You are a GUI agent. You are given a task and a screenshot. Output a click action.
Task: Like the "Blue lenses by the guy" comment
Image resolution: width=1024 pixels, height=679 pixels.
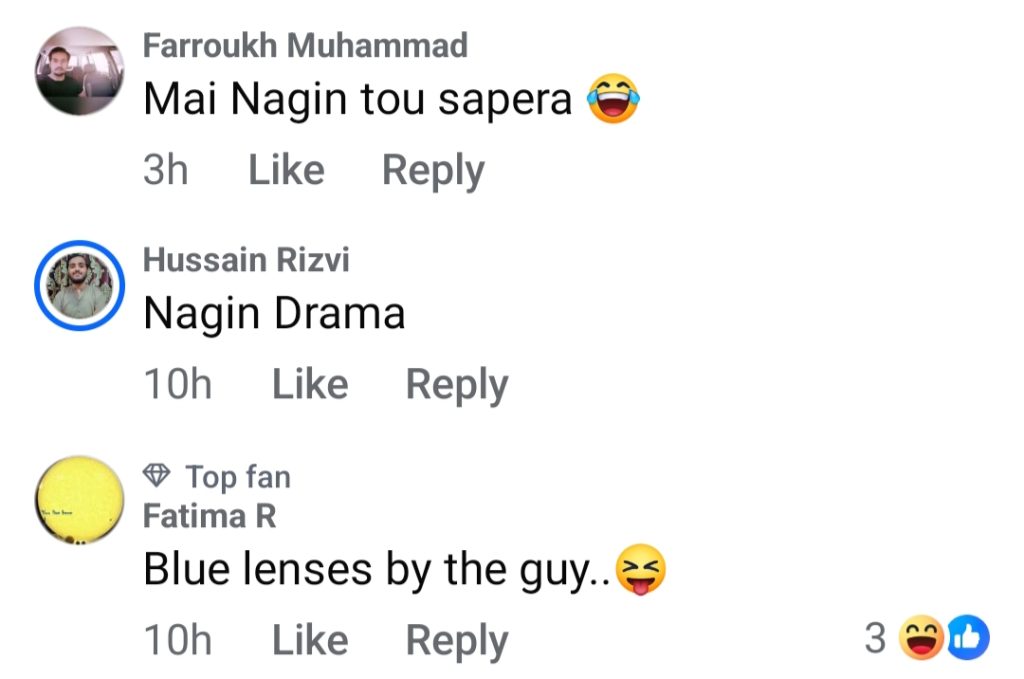click(x=310, y=640)
